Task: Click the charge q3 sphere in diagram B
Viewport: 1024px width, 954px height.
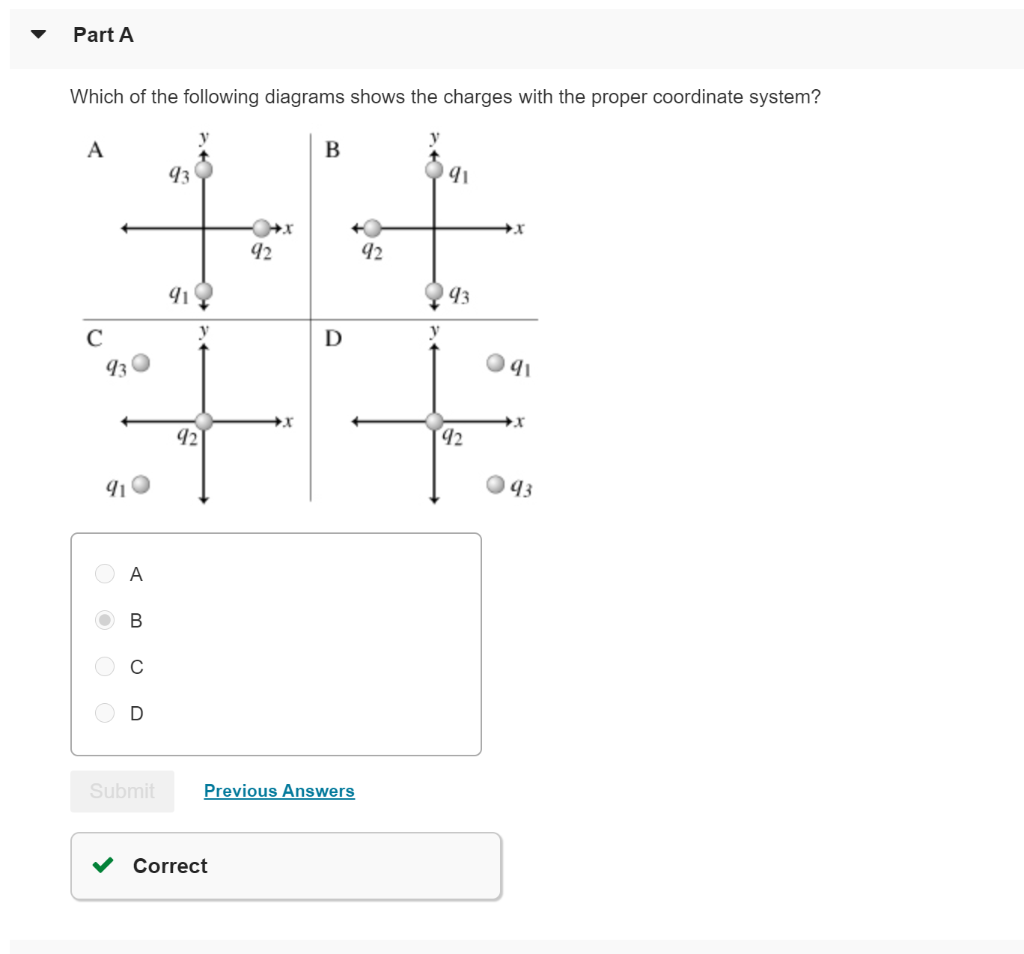Action: 433,290
